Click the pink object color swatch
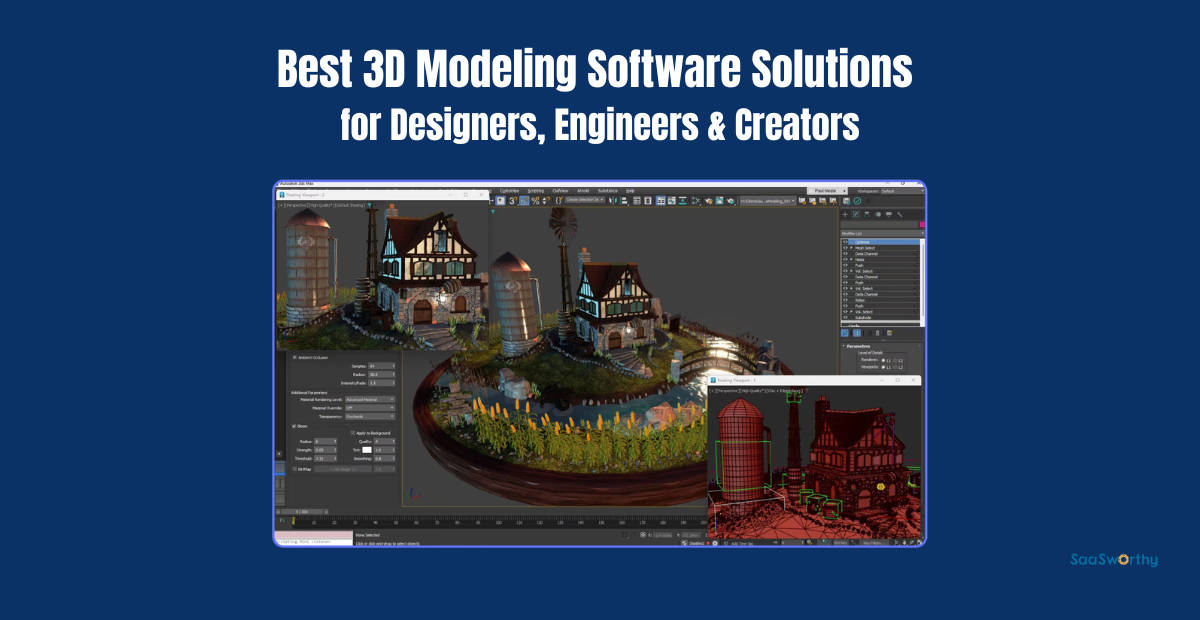This screenshot has width=1200, height=620. coord(922,224)
